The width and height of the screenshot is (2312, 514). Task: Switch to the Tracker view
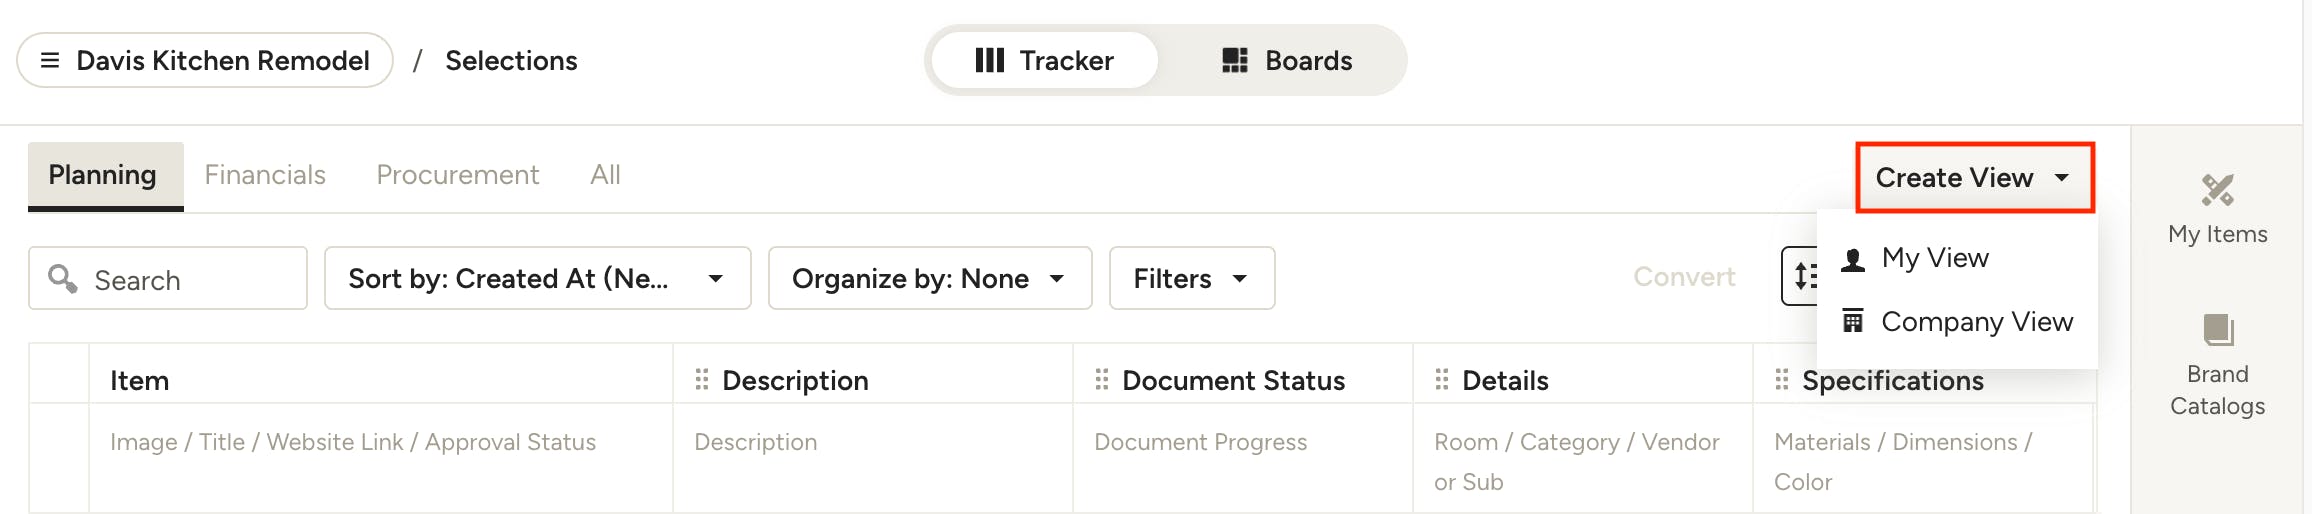pos(1044,61)
